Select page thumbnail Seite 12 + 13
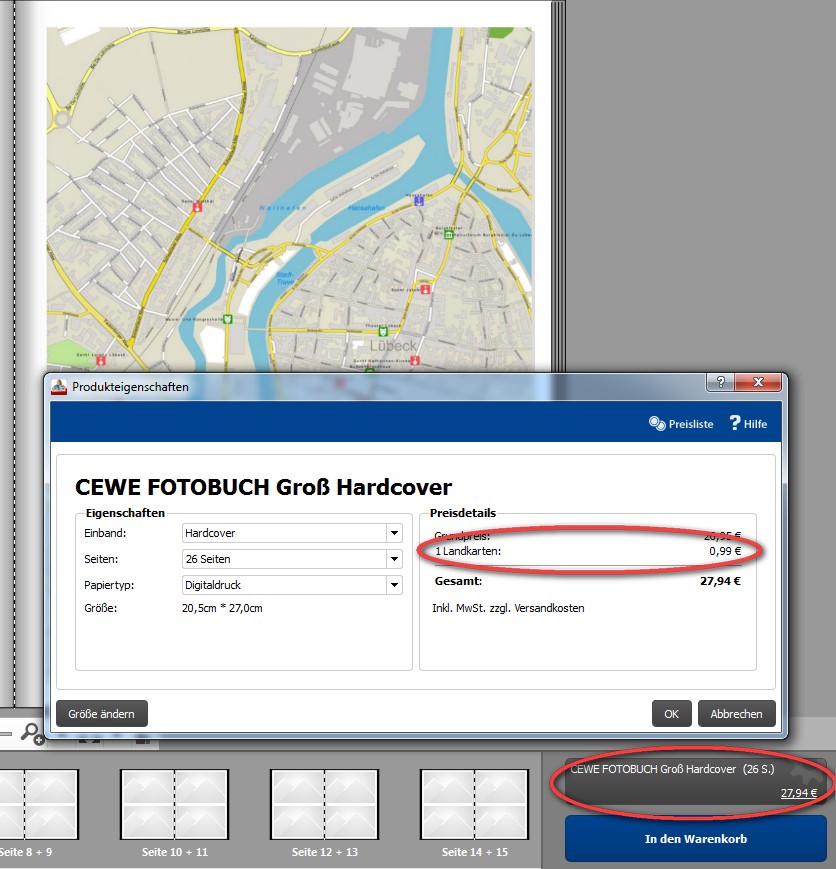Image resolution: width=836 pixels, height=869 pixels. 324,806
